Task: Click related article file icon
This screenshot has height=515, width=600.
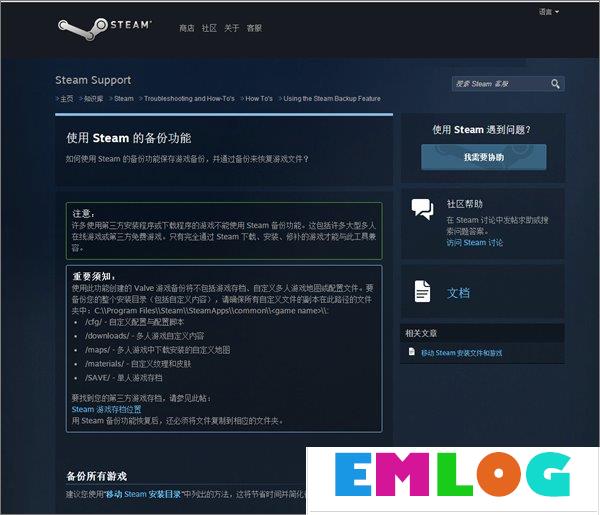Action: point(412,352)
